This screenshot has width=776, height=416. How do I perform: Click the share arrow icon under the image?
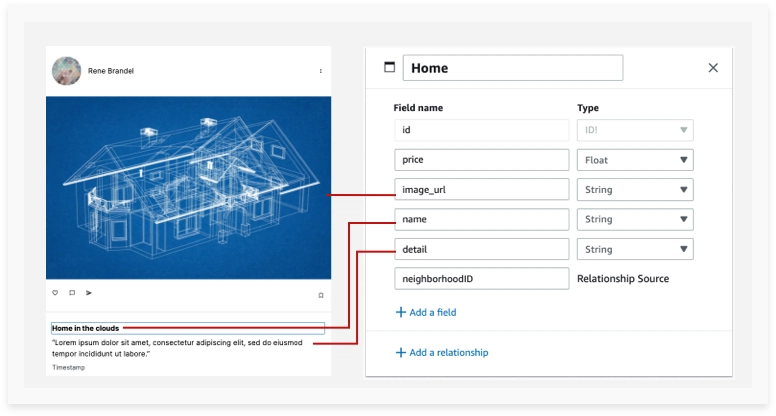[x=89, y=293]
